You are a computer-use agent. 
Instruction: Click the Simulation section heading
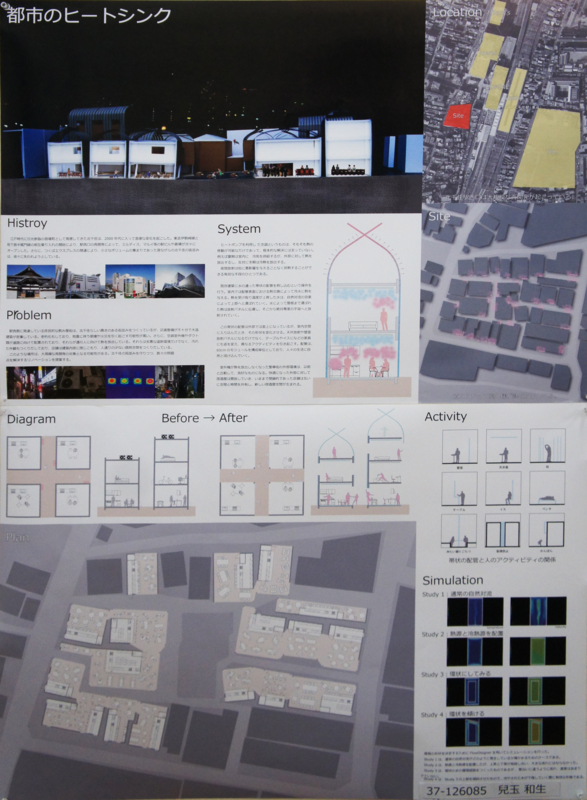coord(453,581)
